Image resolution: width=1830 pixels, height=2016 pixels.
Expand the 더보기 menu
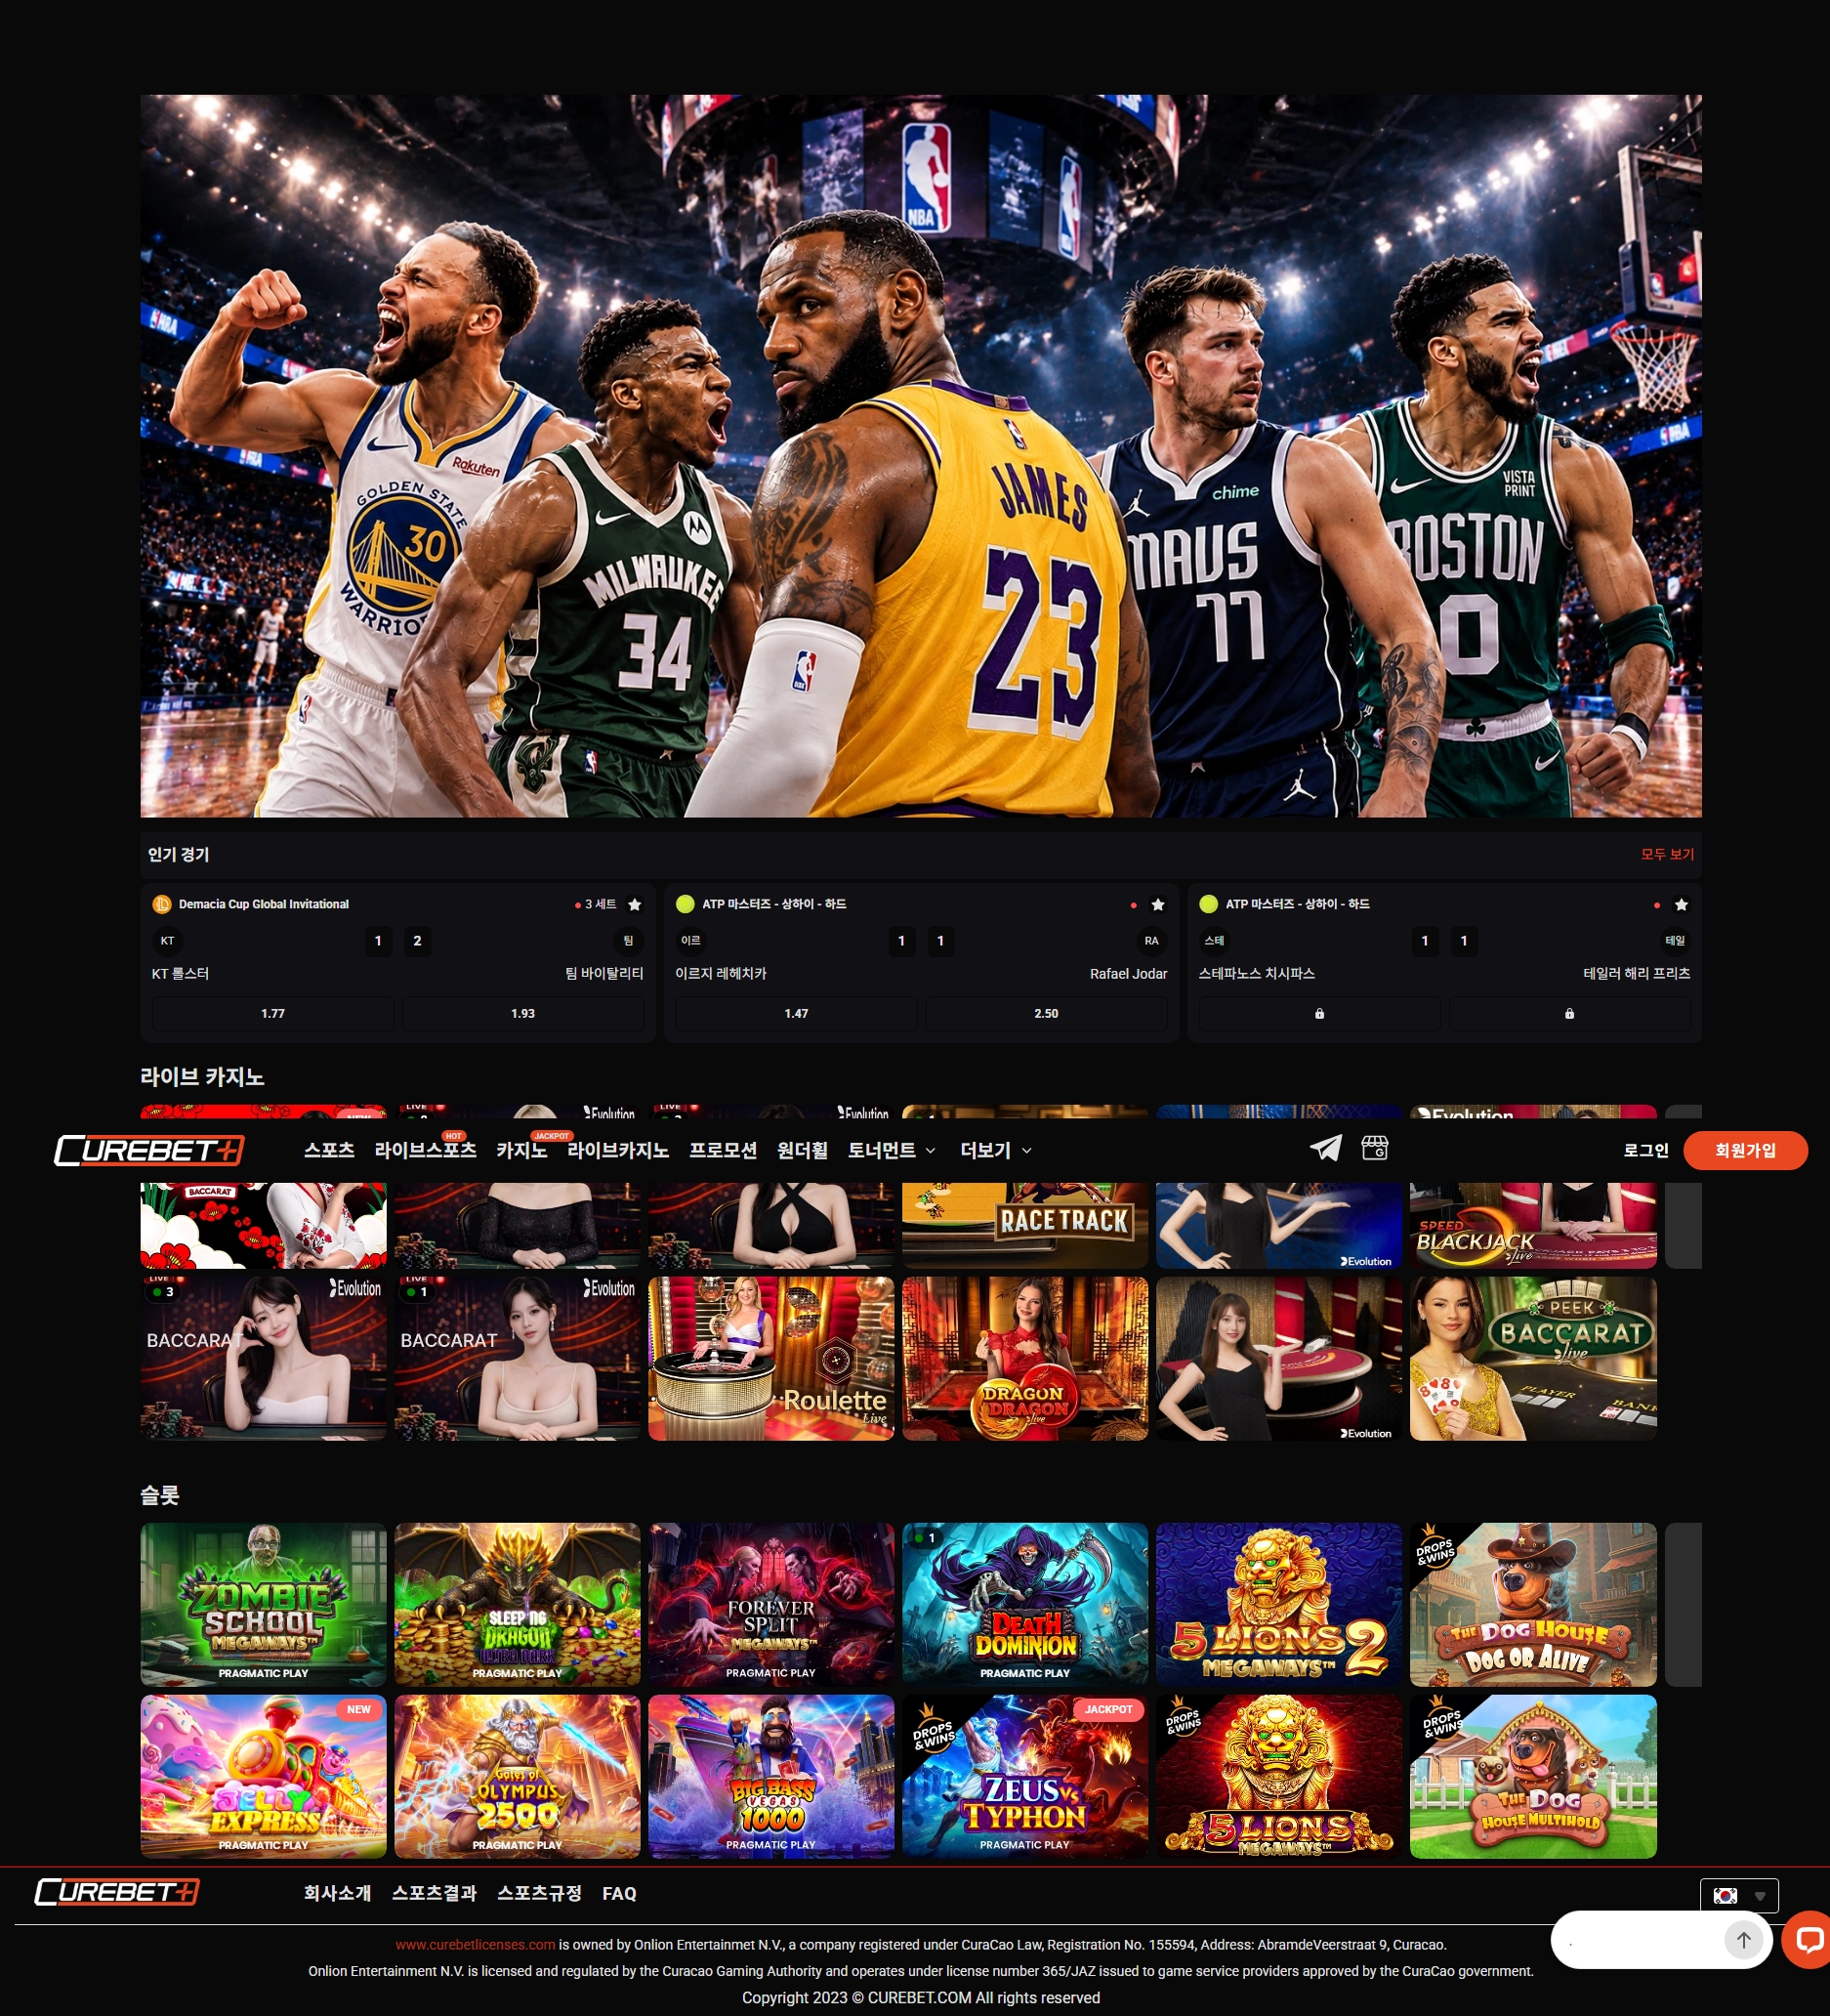[996, 1150]
